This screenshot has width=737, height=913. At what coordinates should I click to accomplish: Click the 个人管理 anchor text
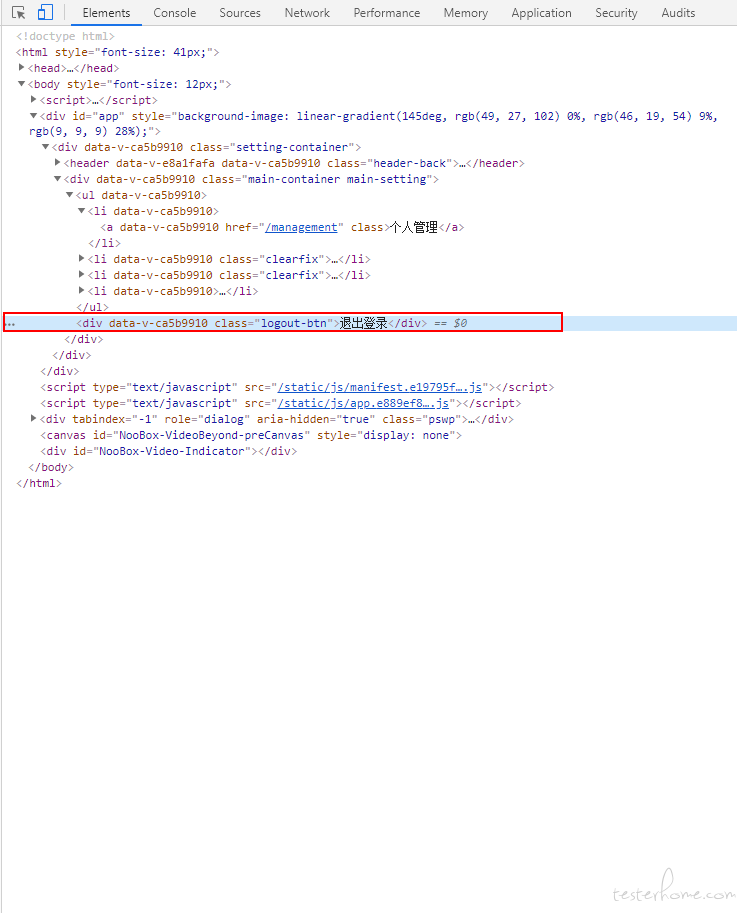click(414, 227)
